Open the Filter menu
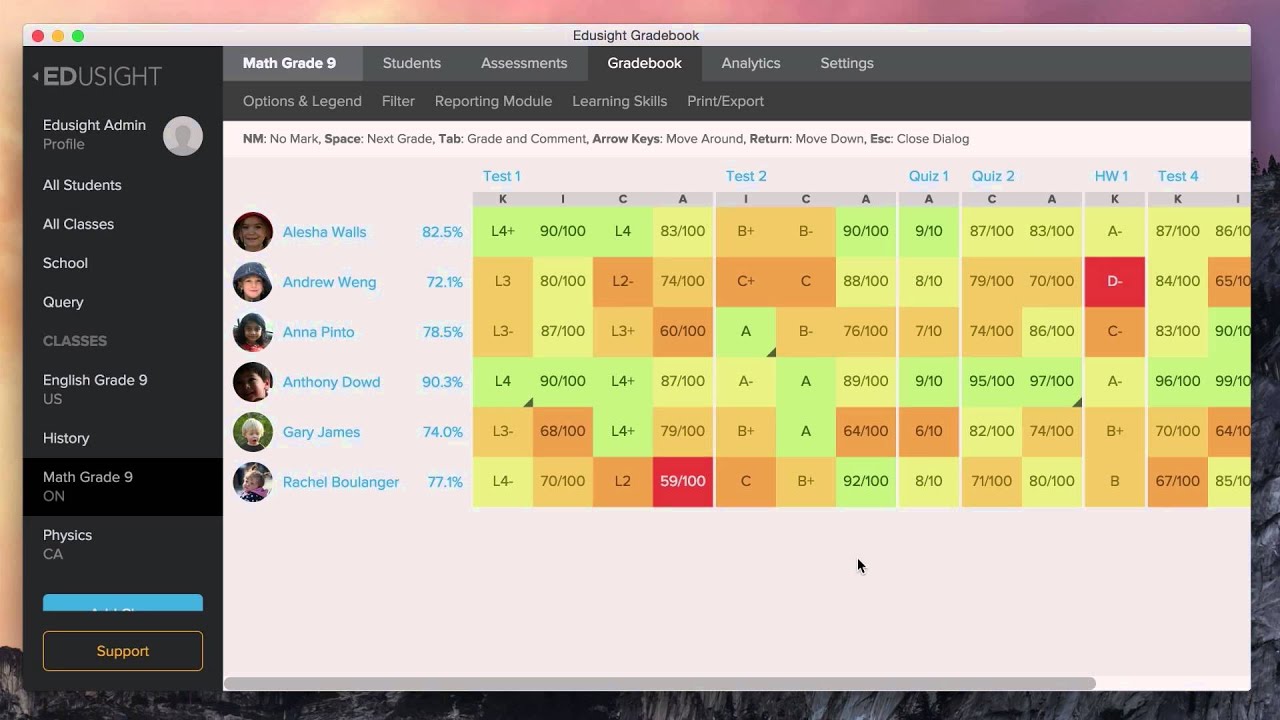The width and height of the screenshot is (1280, 720). (398, 101)
